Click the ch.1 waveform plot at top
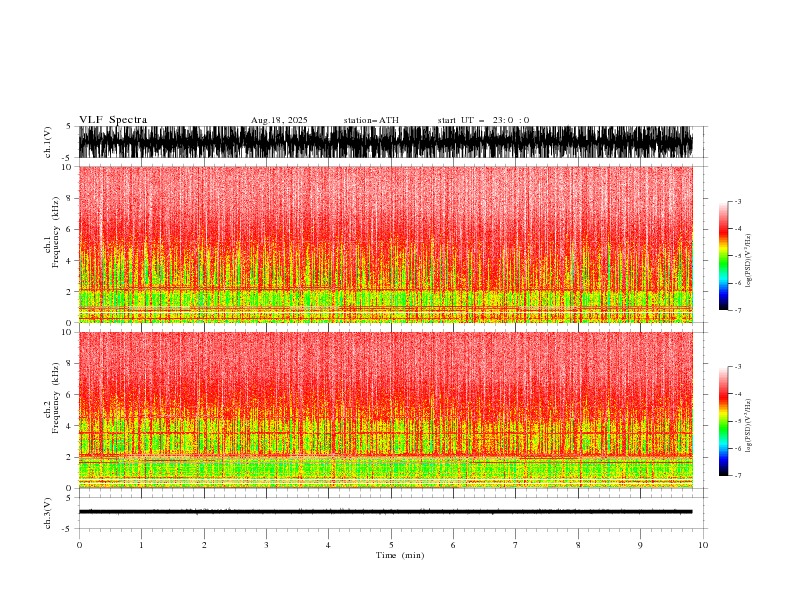Image resolution: width=792 pixels, height=612 pixels. click(x=385, y=142)
